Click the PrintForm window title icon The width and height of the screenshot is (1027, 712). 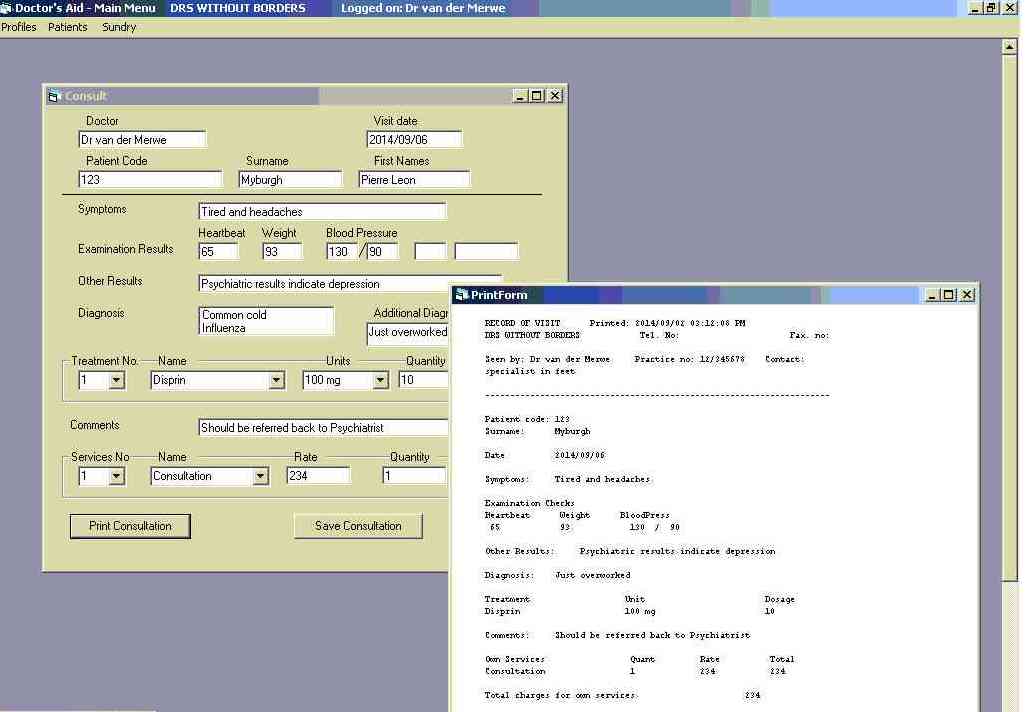[462, 295]
